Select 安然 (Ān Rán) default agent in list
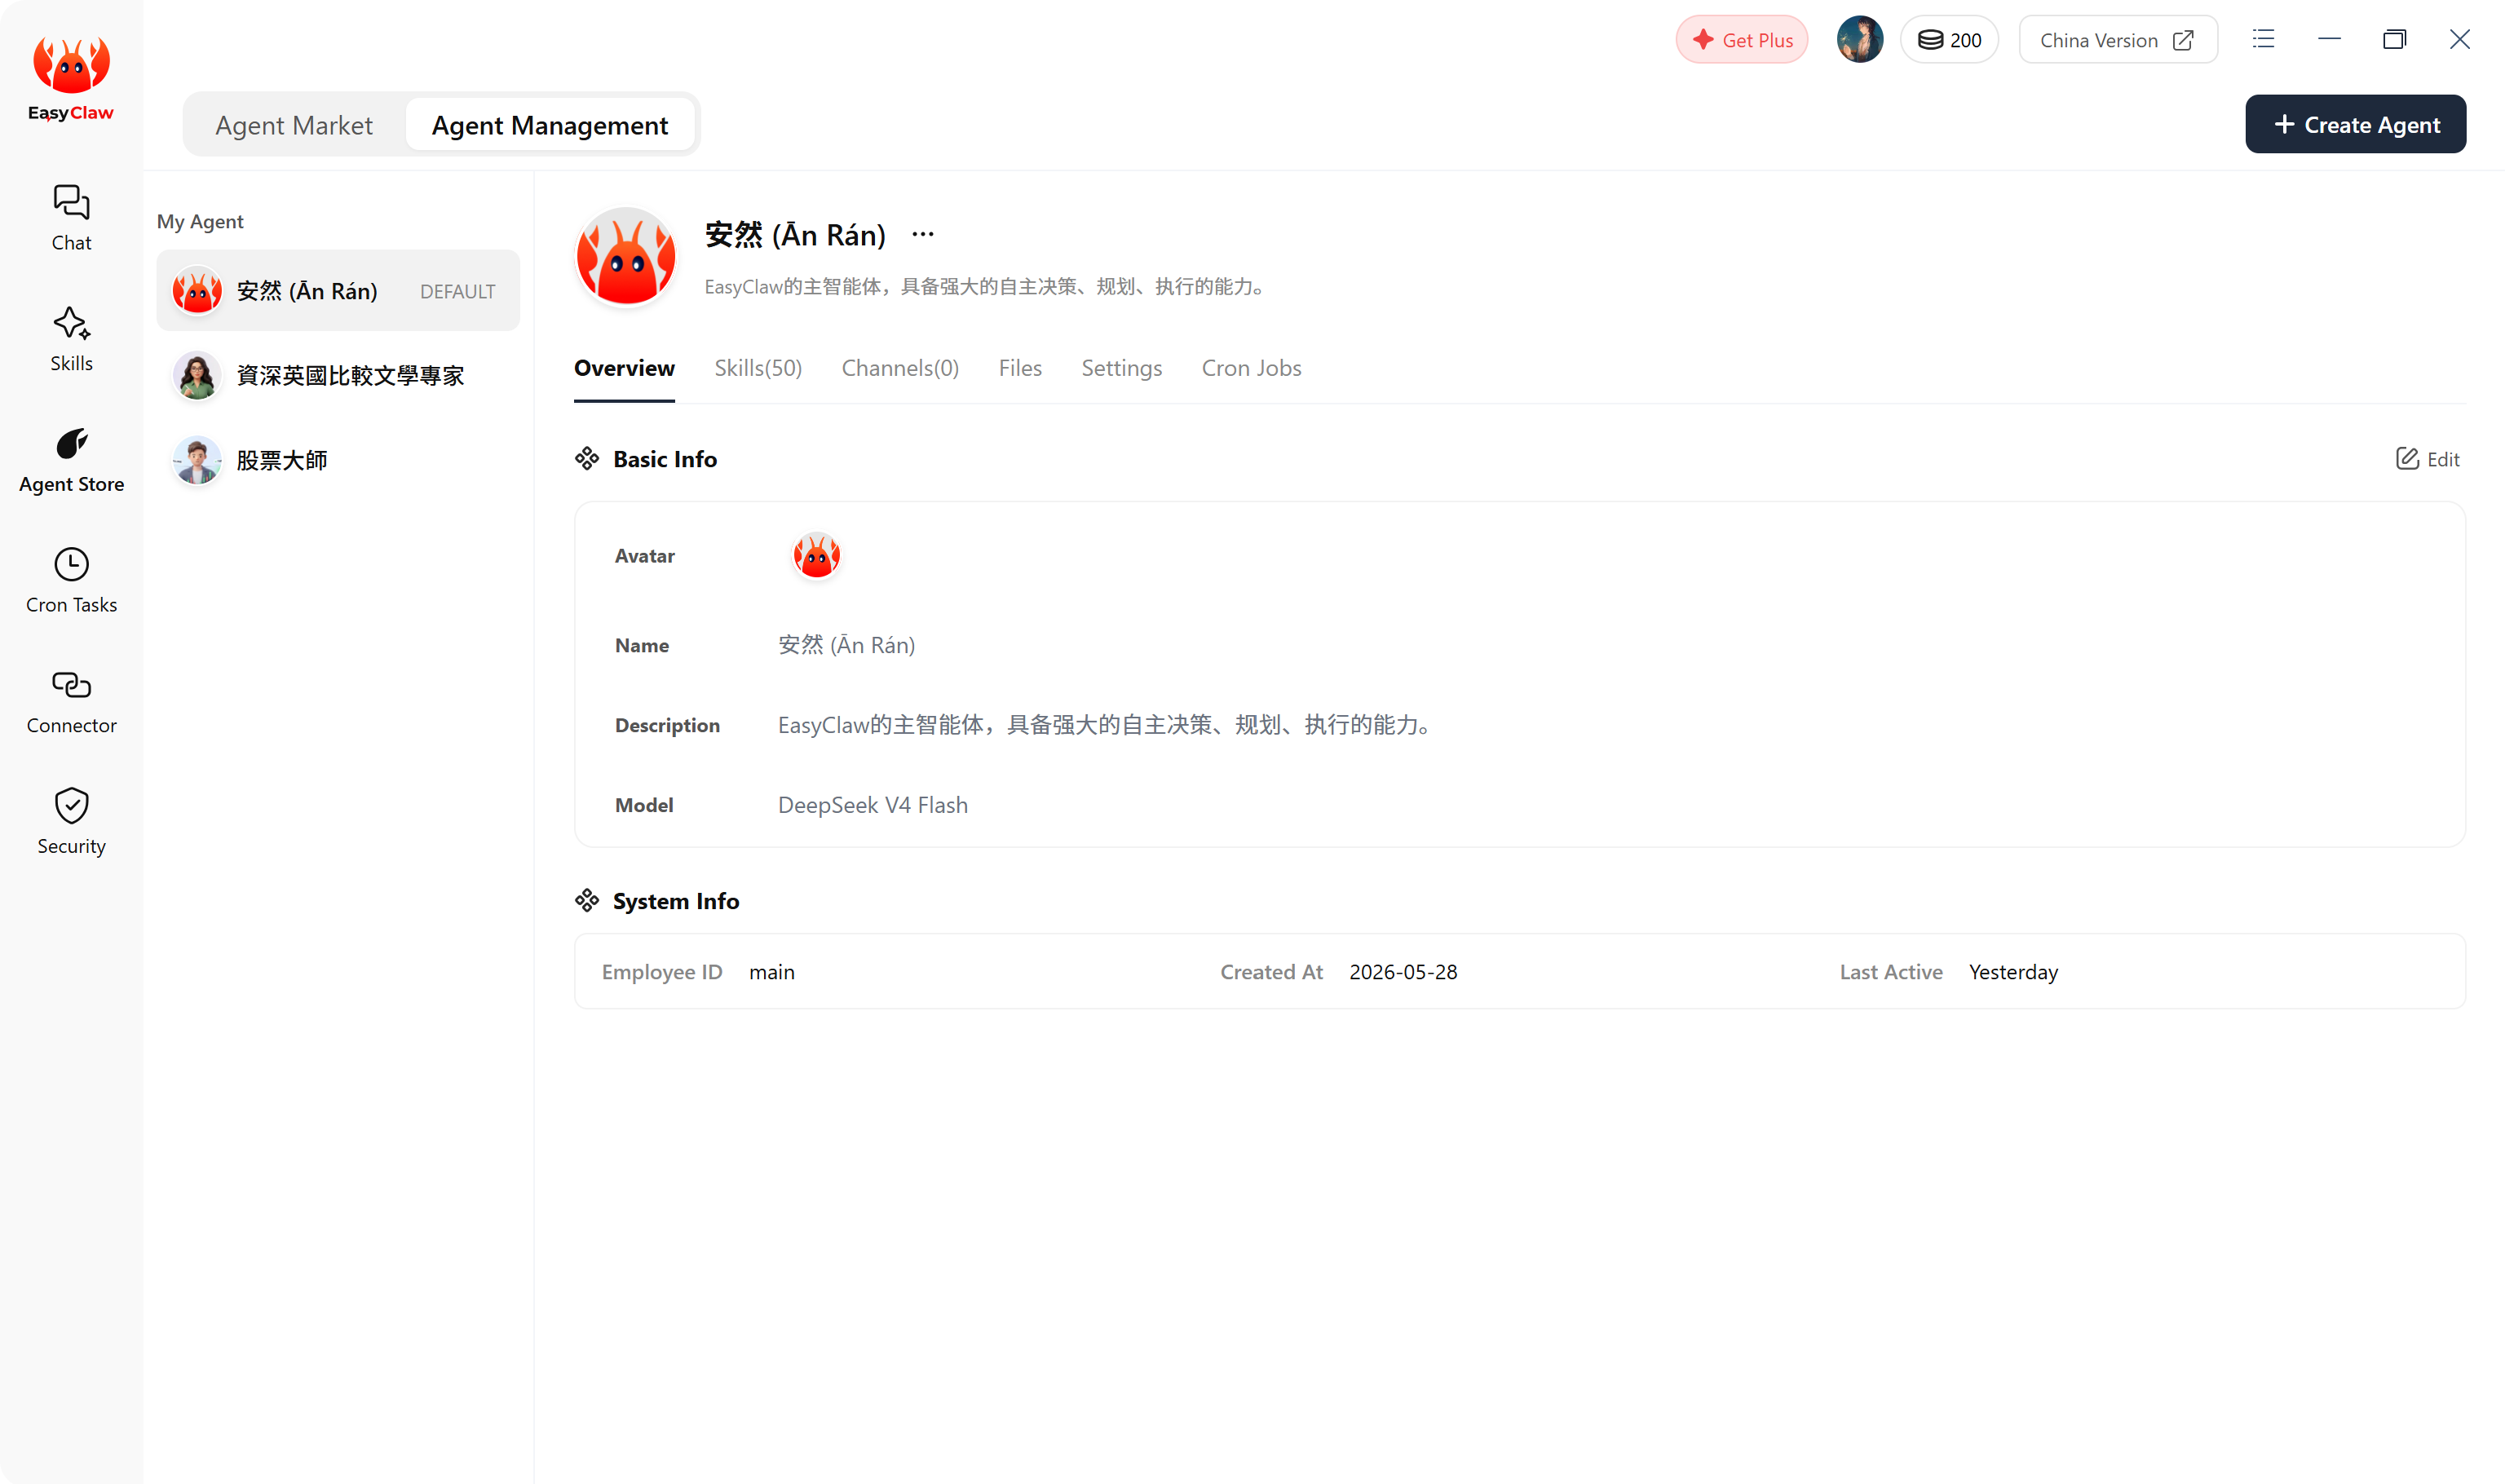 [x=338, y=291]
